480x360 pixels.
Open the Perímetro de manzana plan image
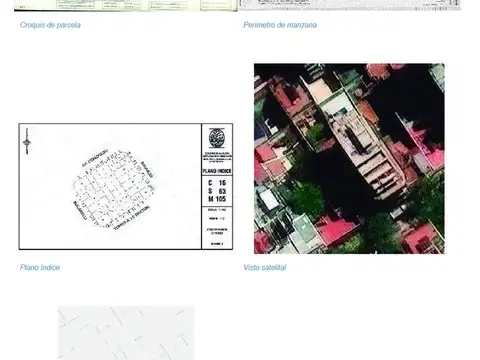point(349,5)
